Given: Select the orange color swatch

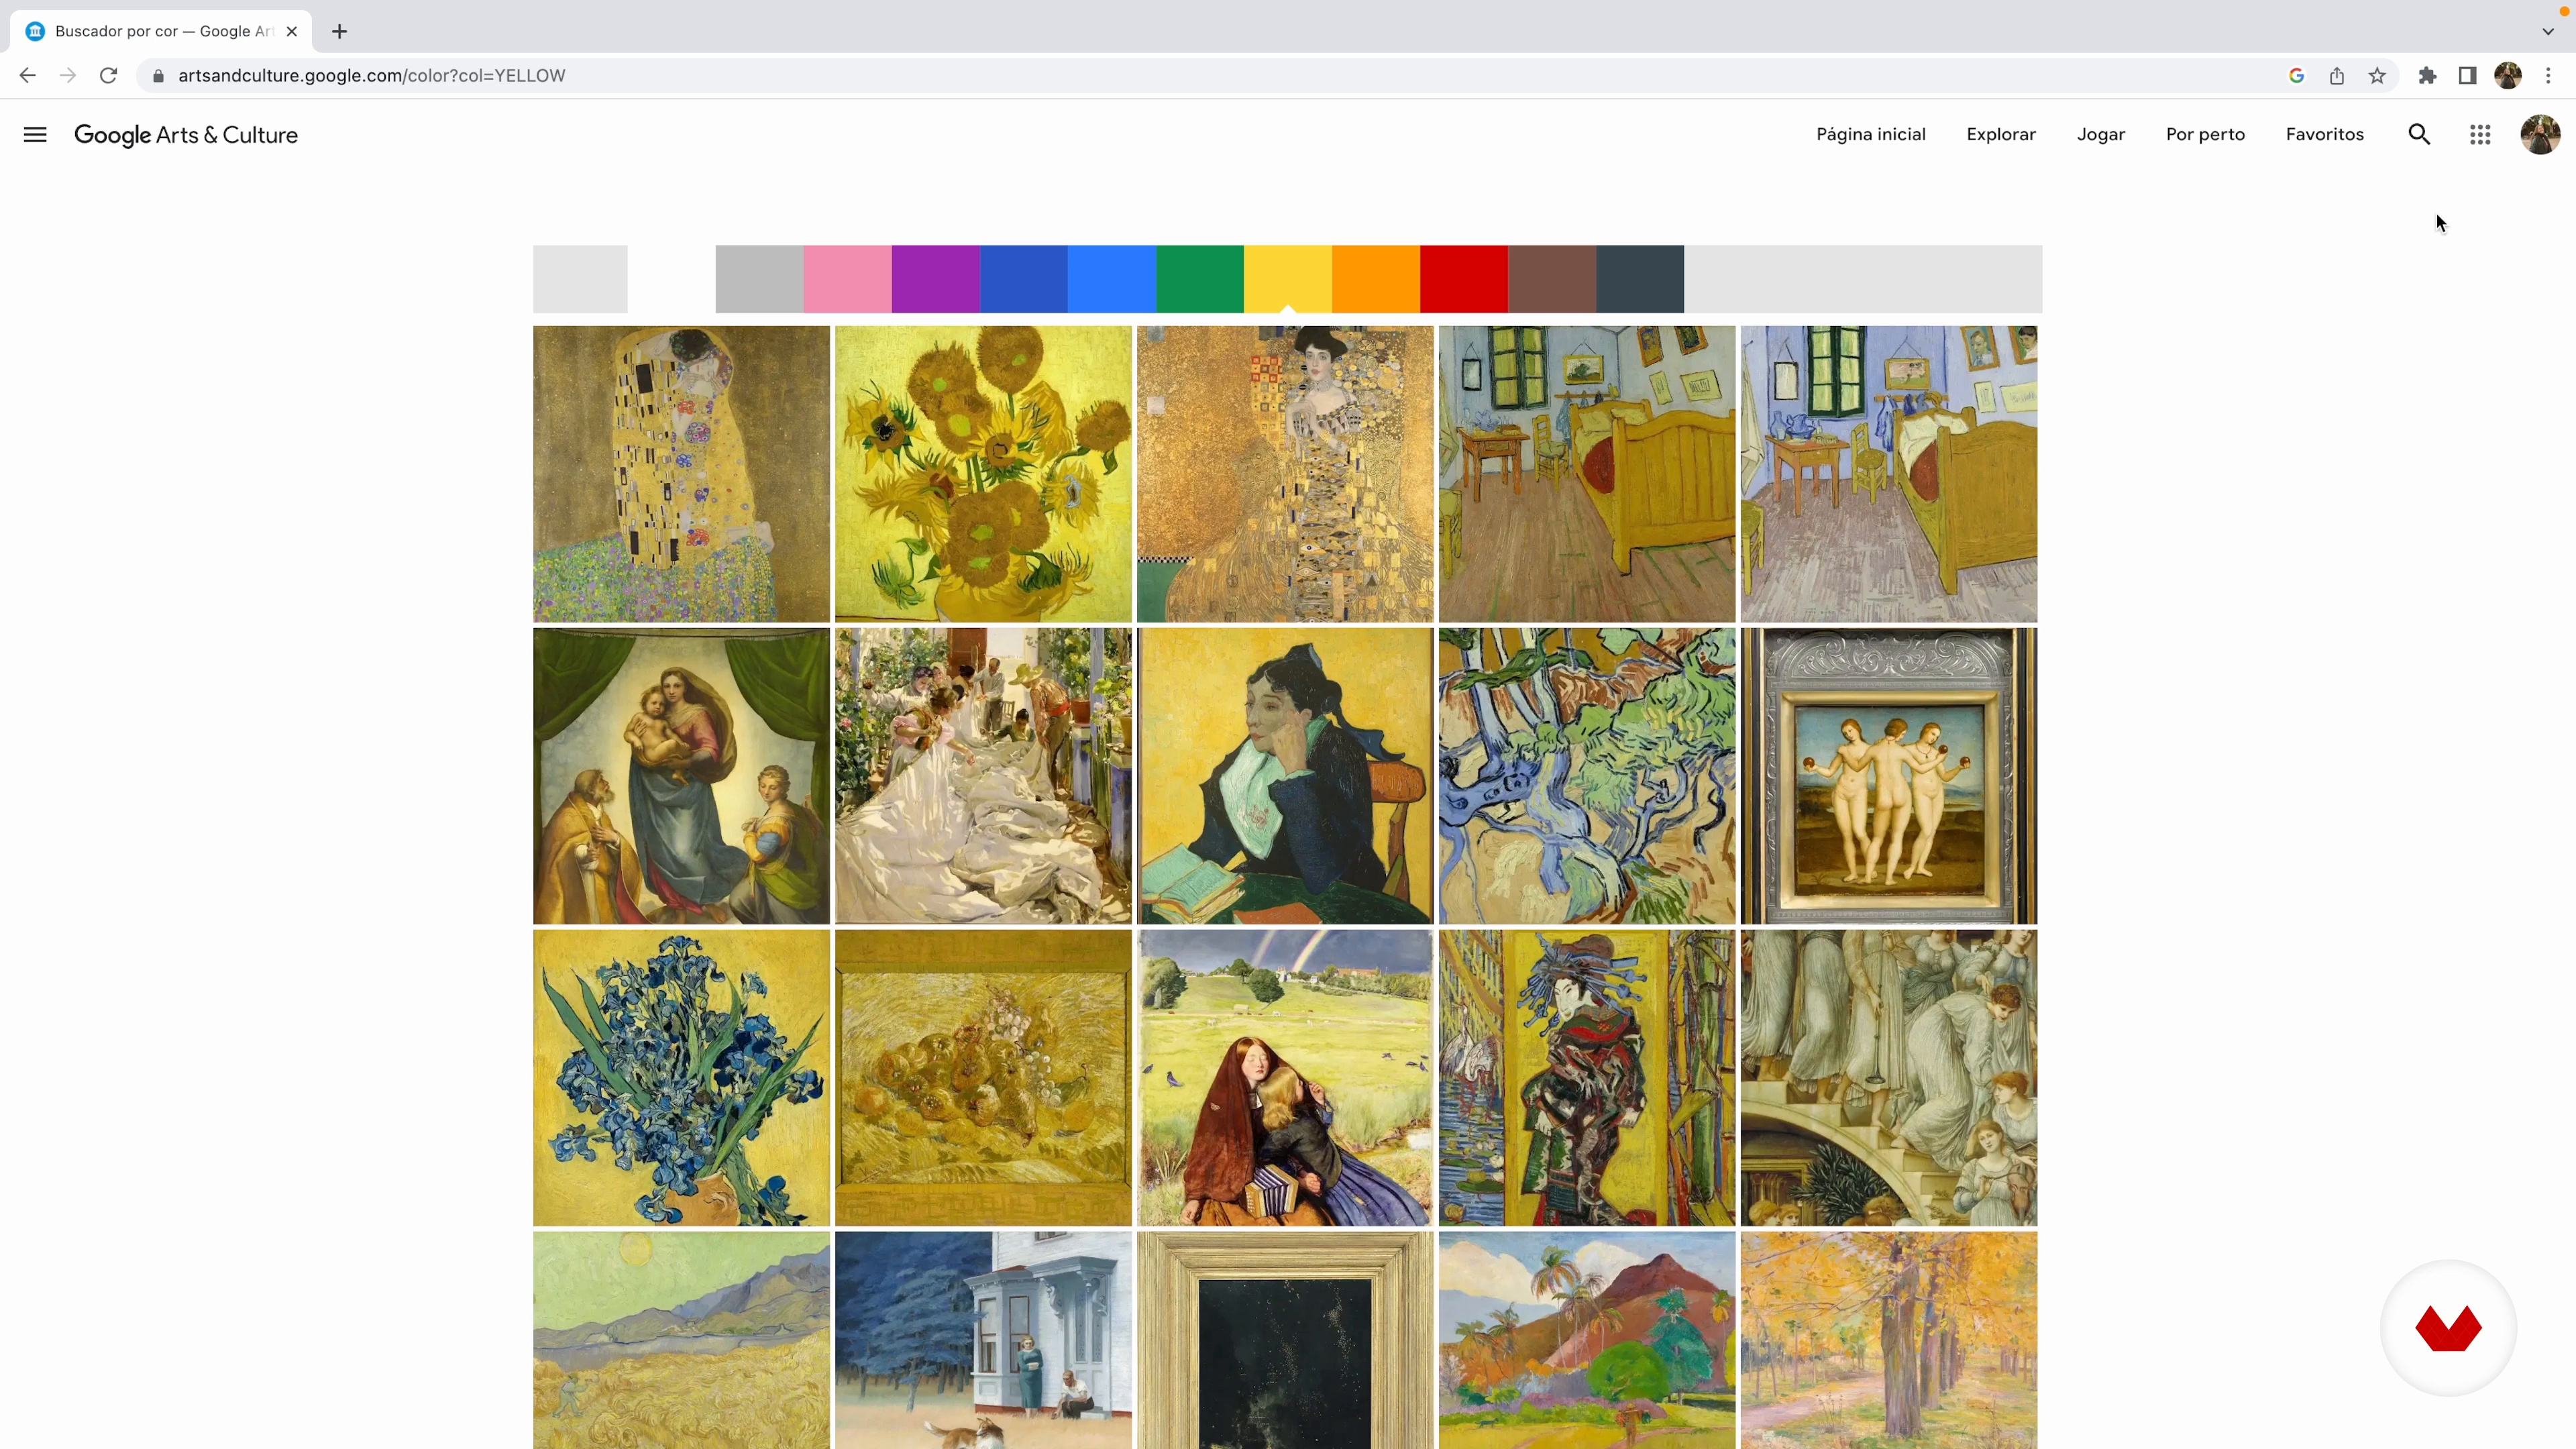Looking at the screenshot, I should tap(1376, 279).
